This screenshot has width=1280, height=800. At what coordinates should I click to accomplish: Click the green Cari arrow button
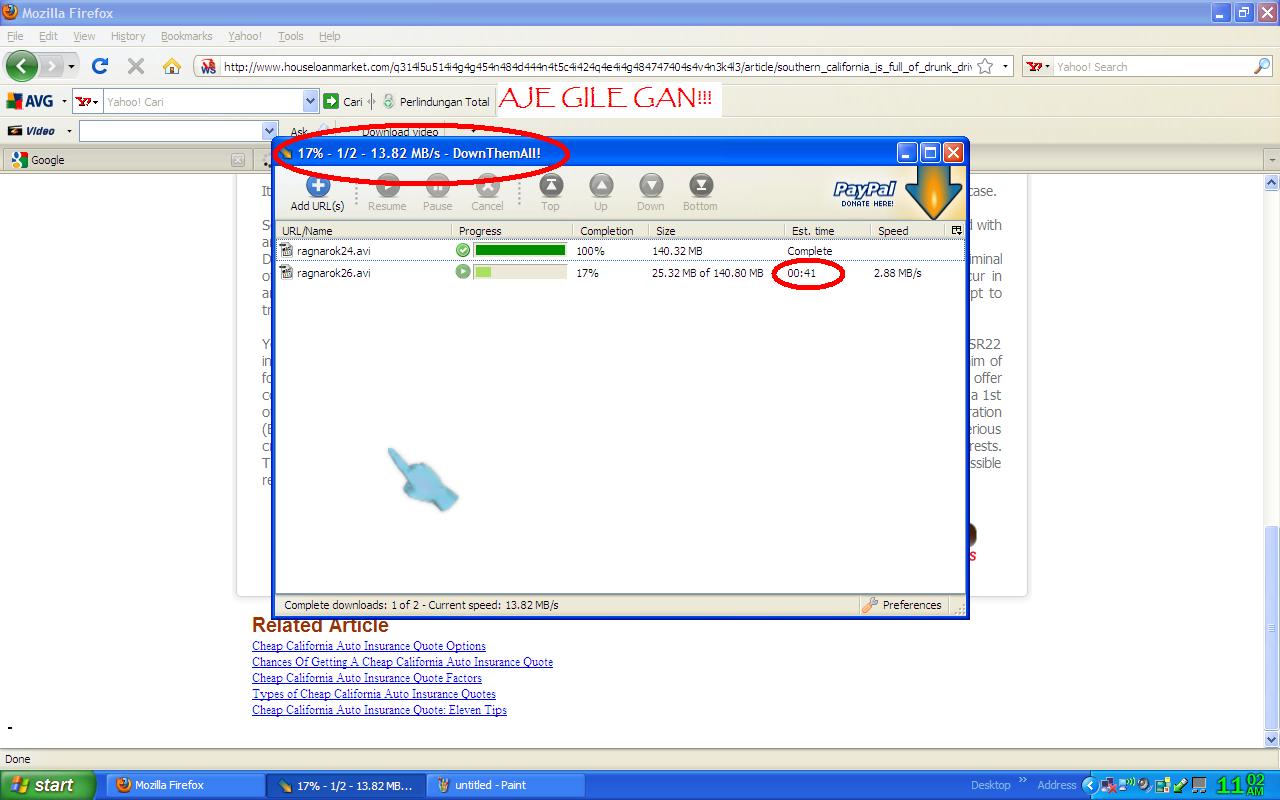(x=331, y=101)
